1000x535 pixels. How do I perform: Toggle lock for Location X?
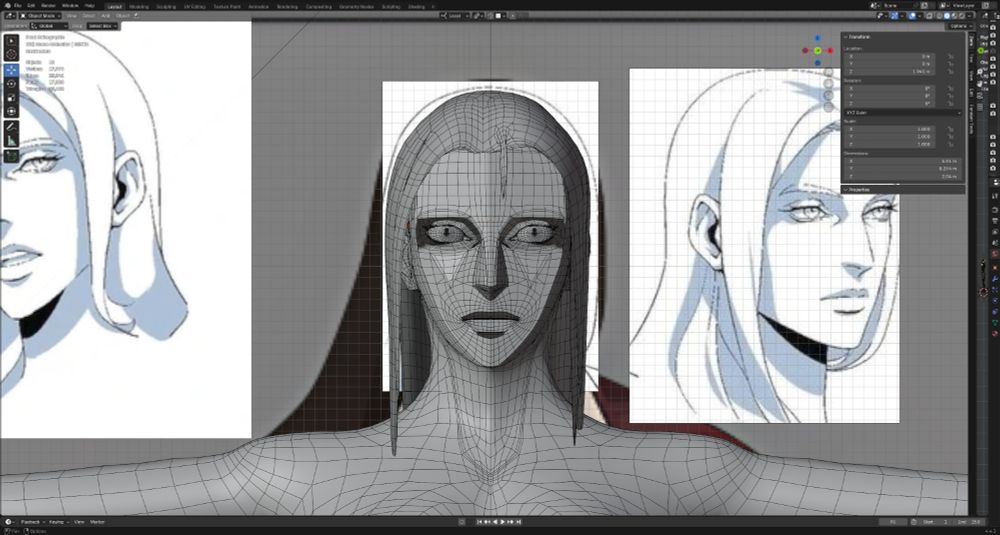pyautogui.click(x=951, y=57)
